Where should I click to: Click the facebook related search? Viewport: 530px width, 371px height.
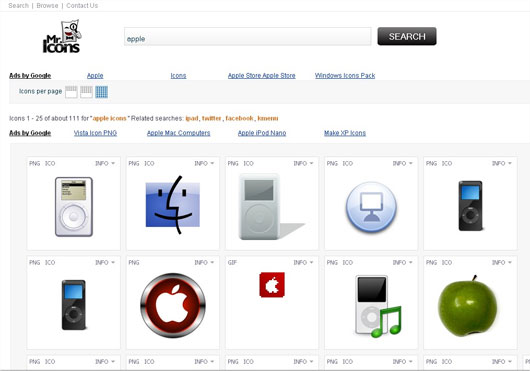pos(239,119)
